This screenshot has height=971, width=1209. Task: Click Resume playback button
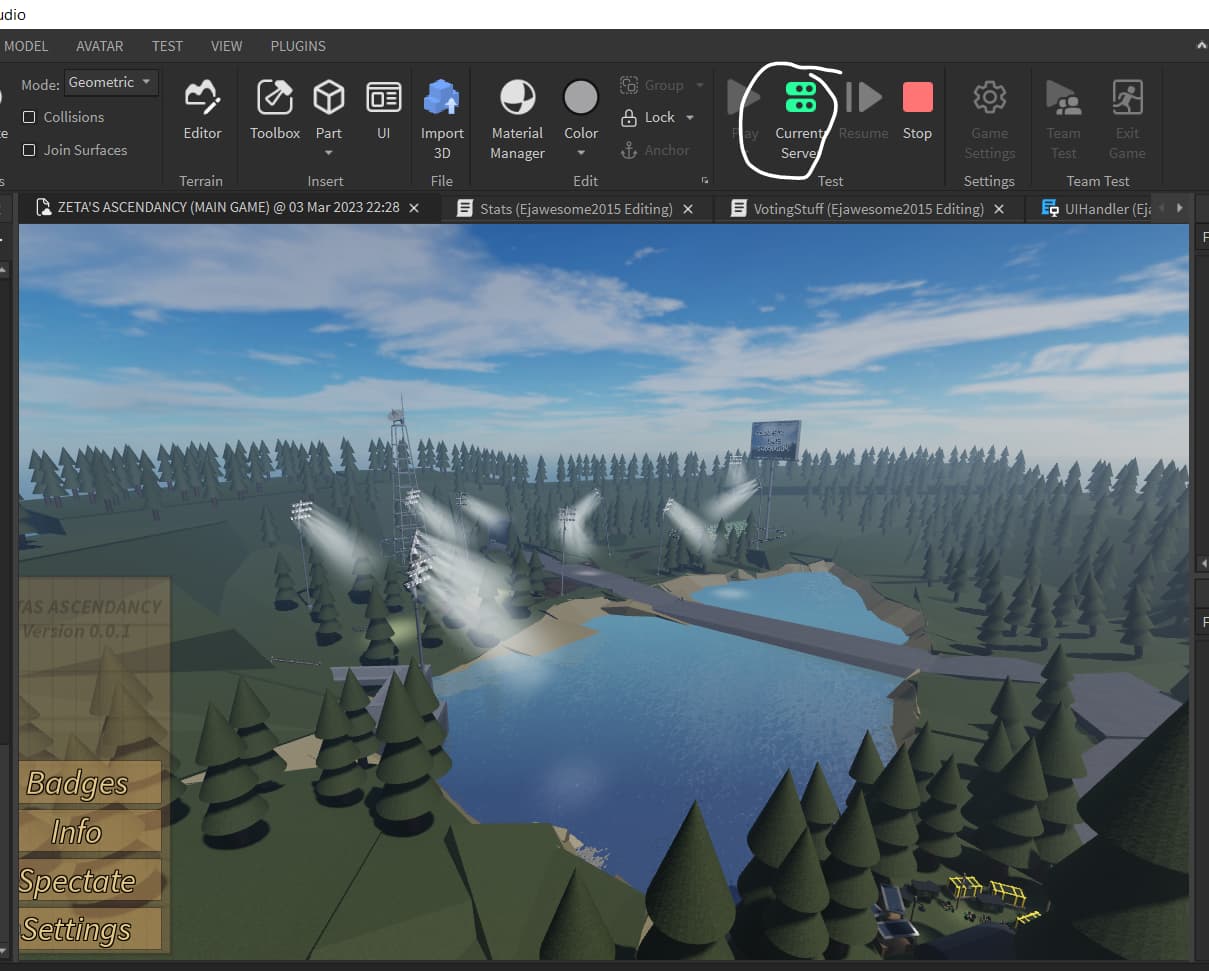tap(864, 110)
